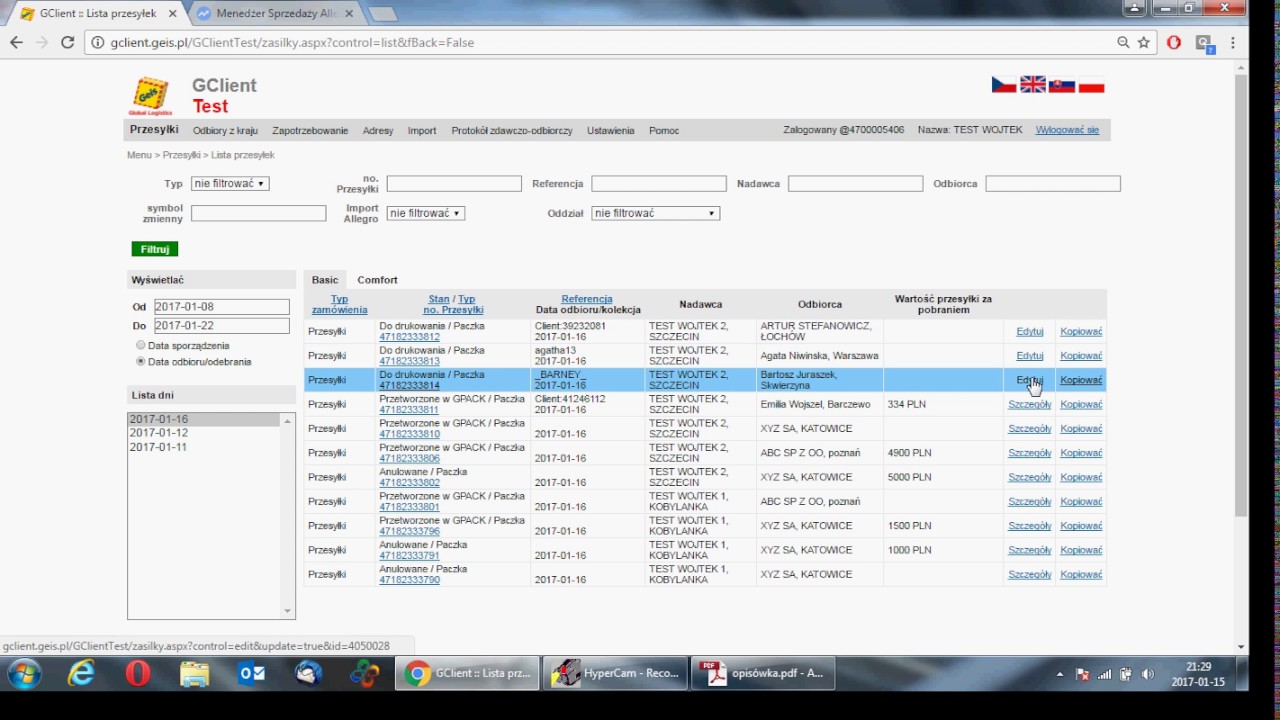The width and height of the screenshot is (1280, 720).
Task: Switch to opisówka.pdf in the taskbar
Action: (x=762, y=674)
